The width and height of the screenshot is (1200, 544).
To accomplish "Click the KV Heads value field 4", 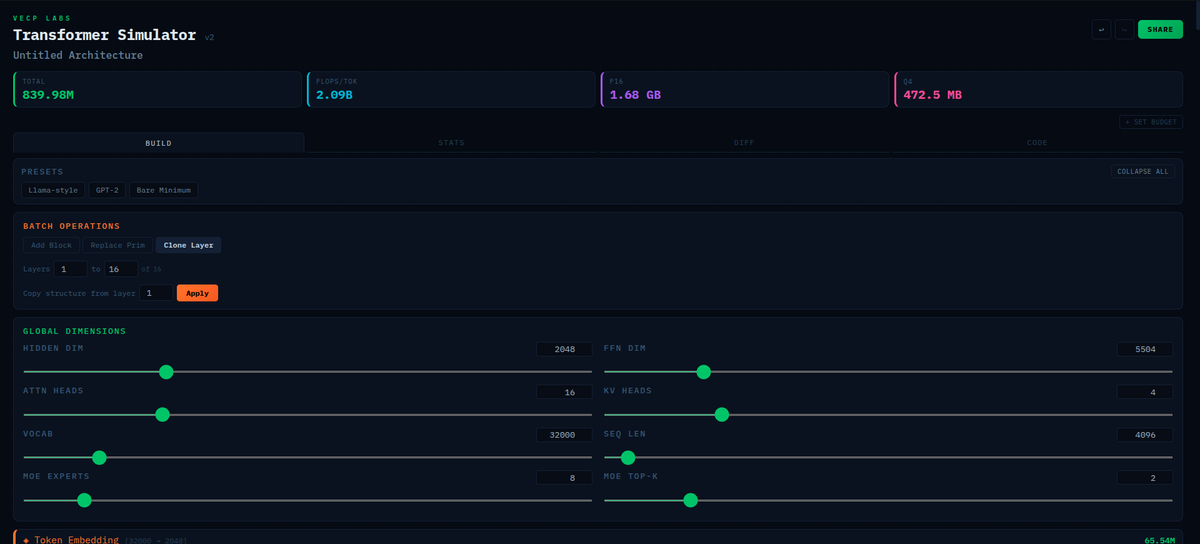I will tap(1145, 392).
